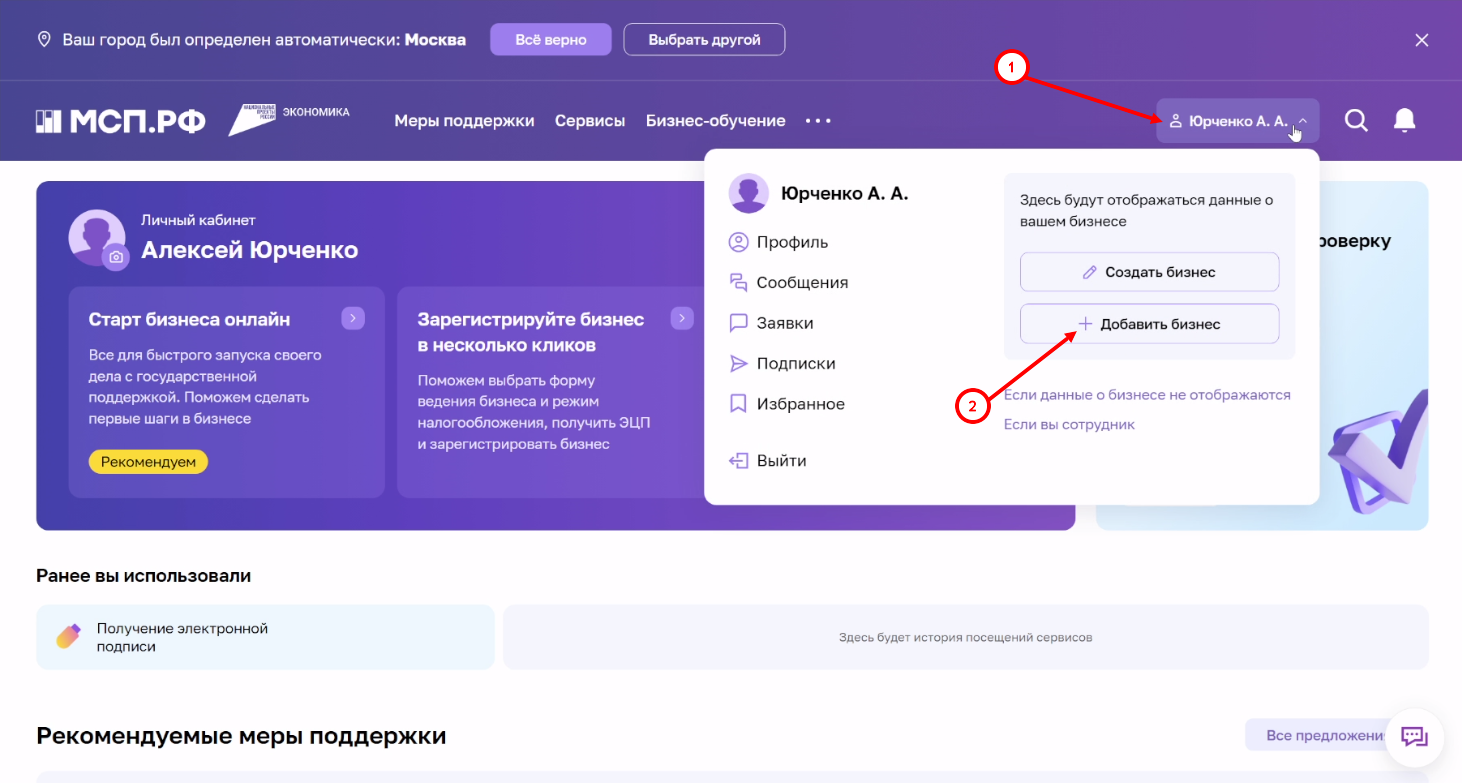Confirm city with Всё верно button
Viewport: 1462px width, 783px height.
point(550,40)
